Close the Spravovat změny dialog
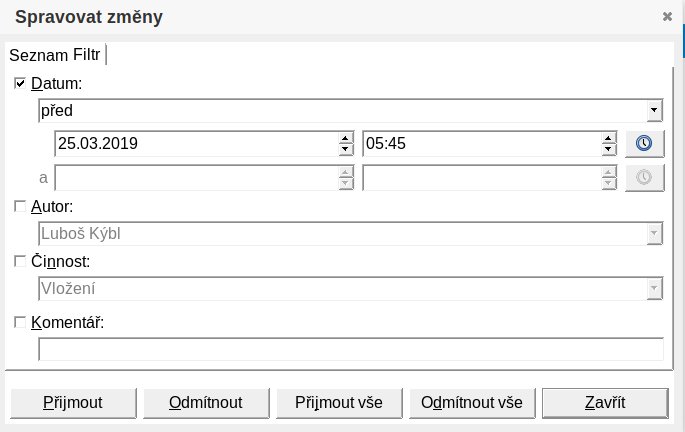Image resolution: width=685 pixels, height=432 pixels. pyautogui.click(x=667, y=17)
